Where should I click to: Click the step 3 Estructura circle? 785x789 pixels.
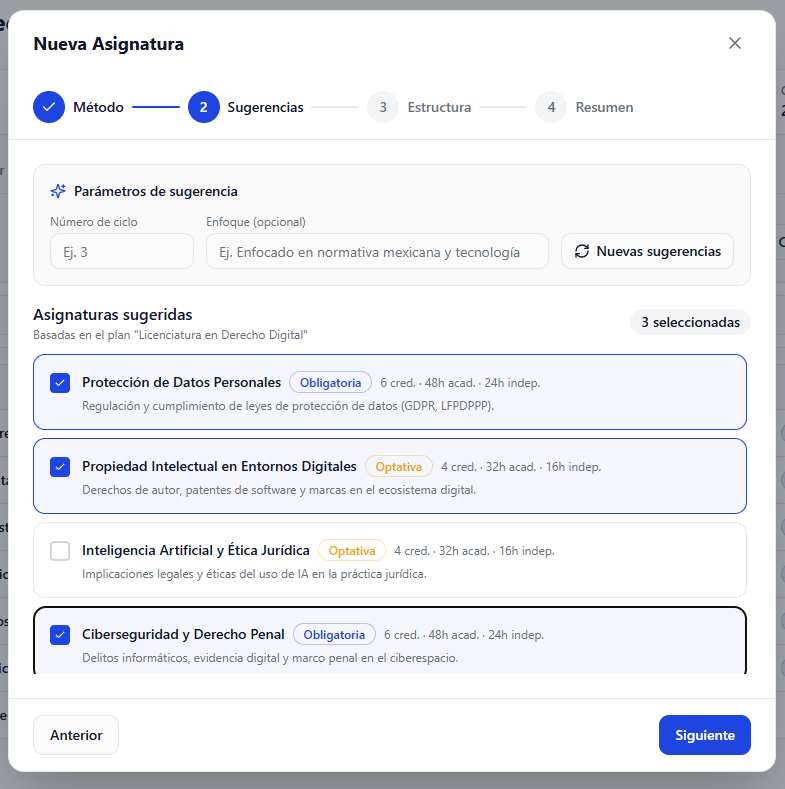point(383,107)
